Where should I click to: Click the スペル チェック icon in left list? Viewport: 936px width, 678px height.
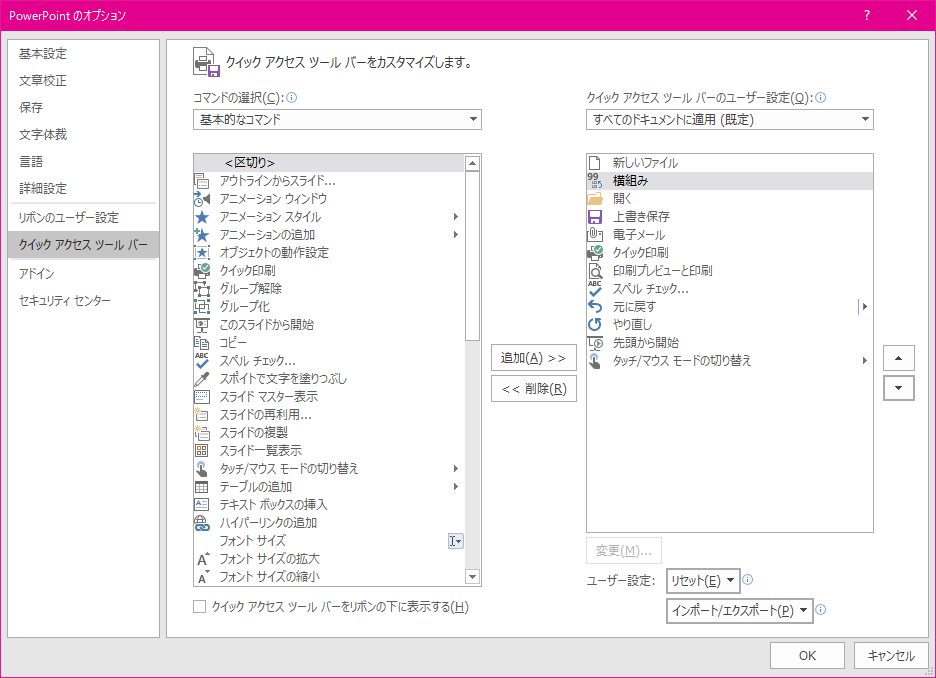click(x=202, y=360)
